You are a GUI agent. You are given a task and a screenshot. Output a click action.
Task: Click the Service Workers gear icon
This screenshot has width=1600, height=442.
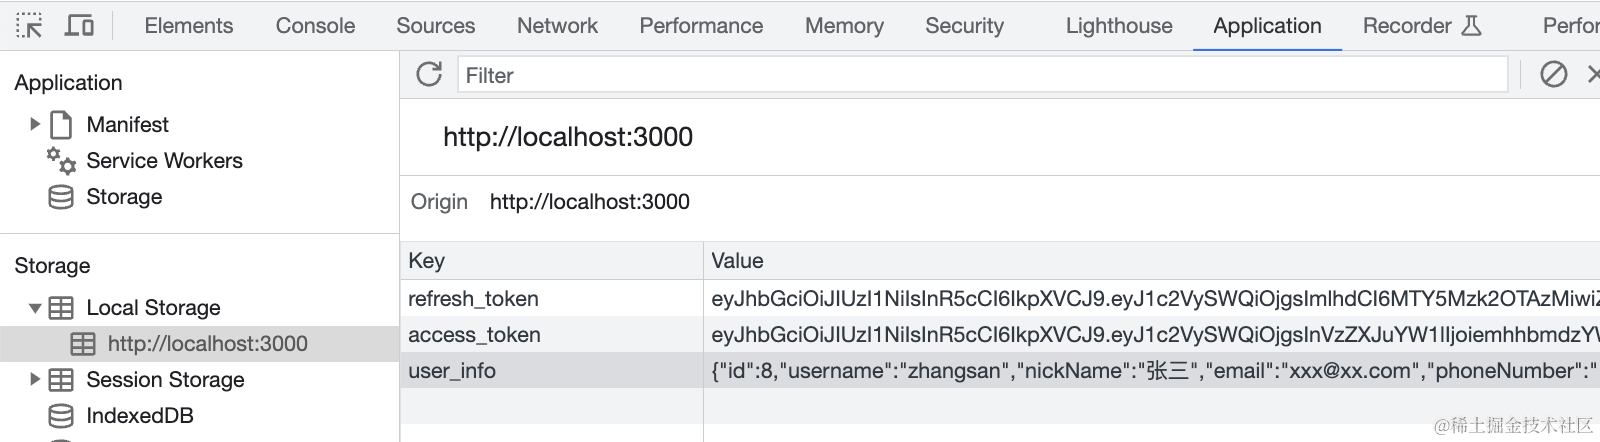point(61,160)
